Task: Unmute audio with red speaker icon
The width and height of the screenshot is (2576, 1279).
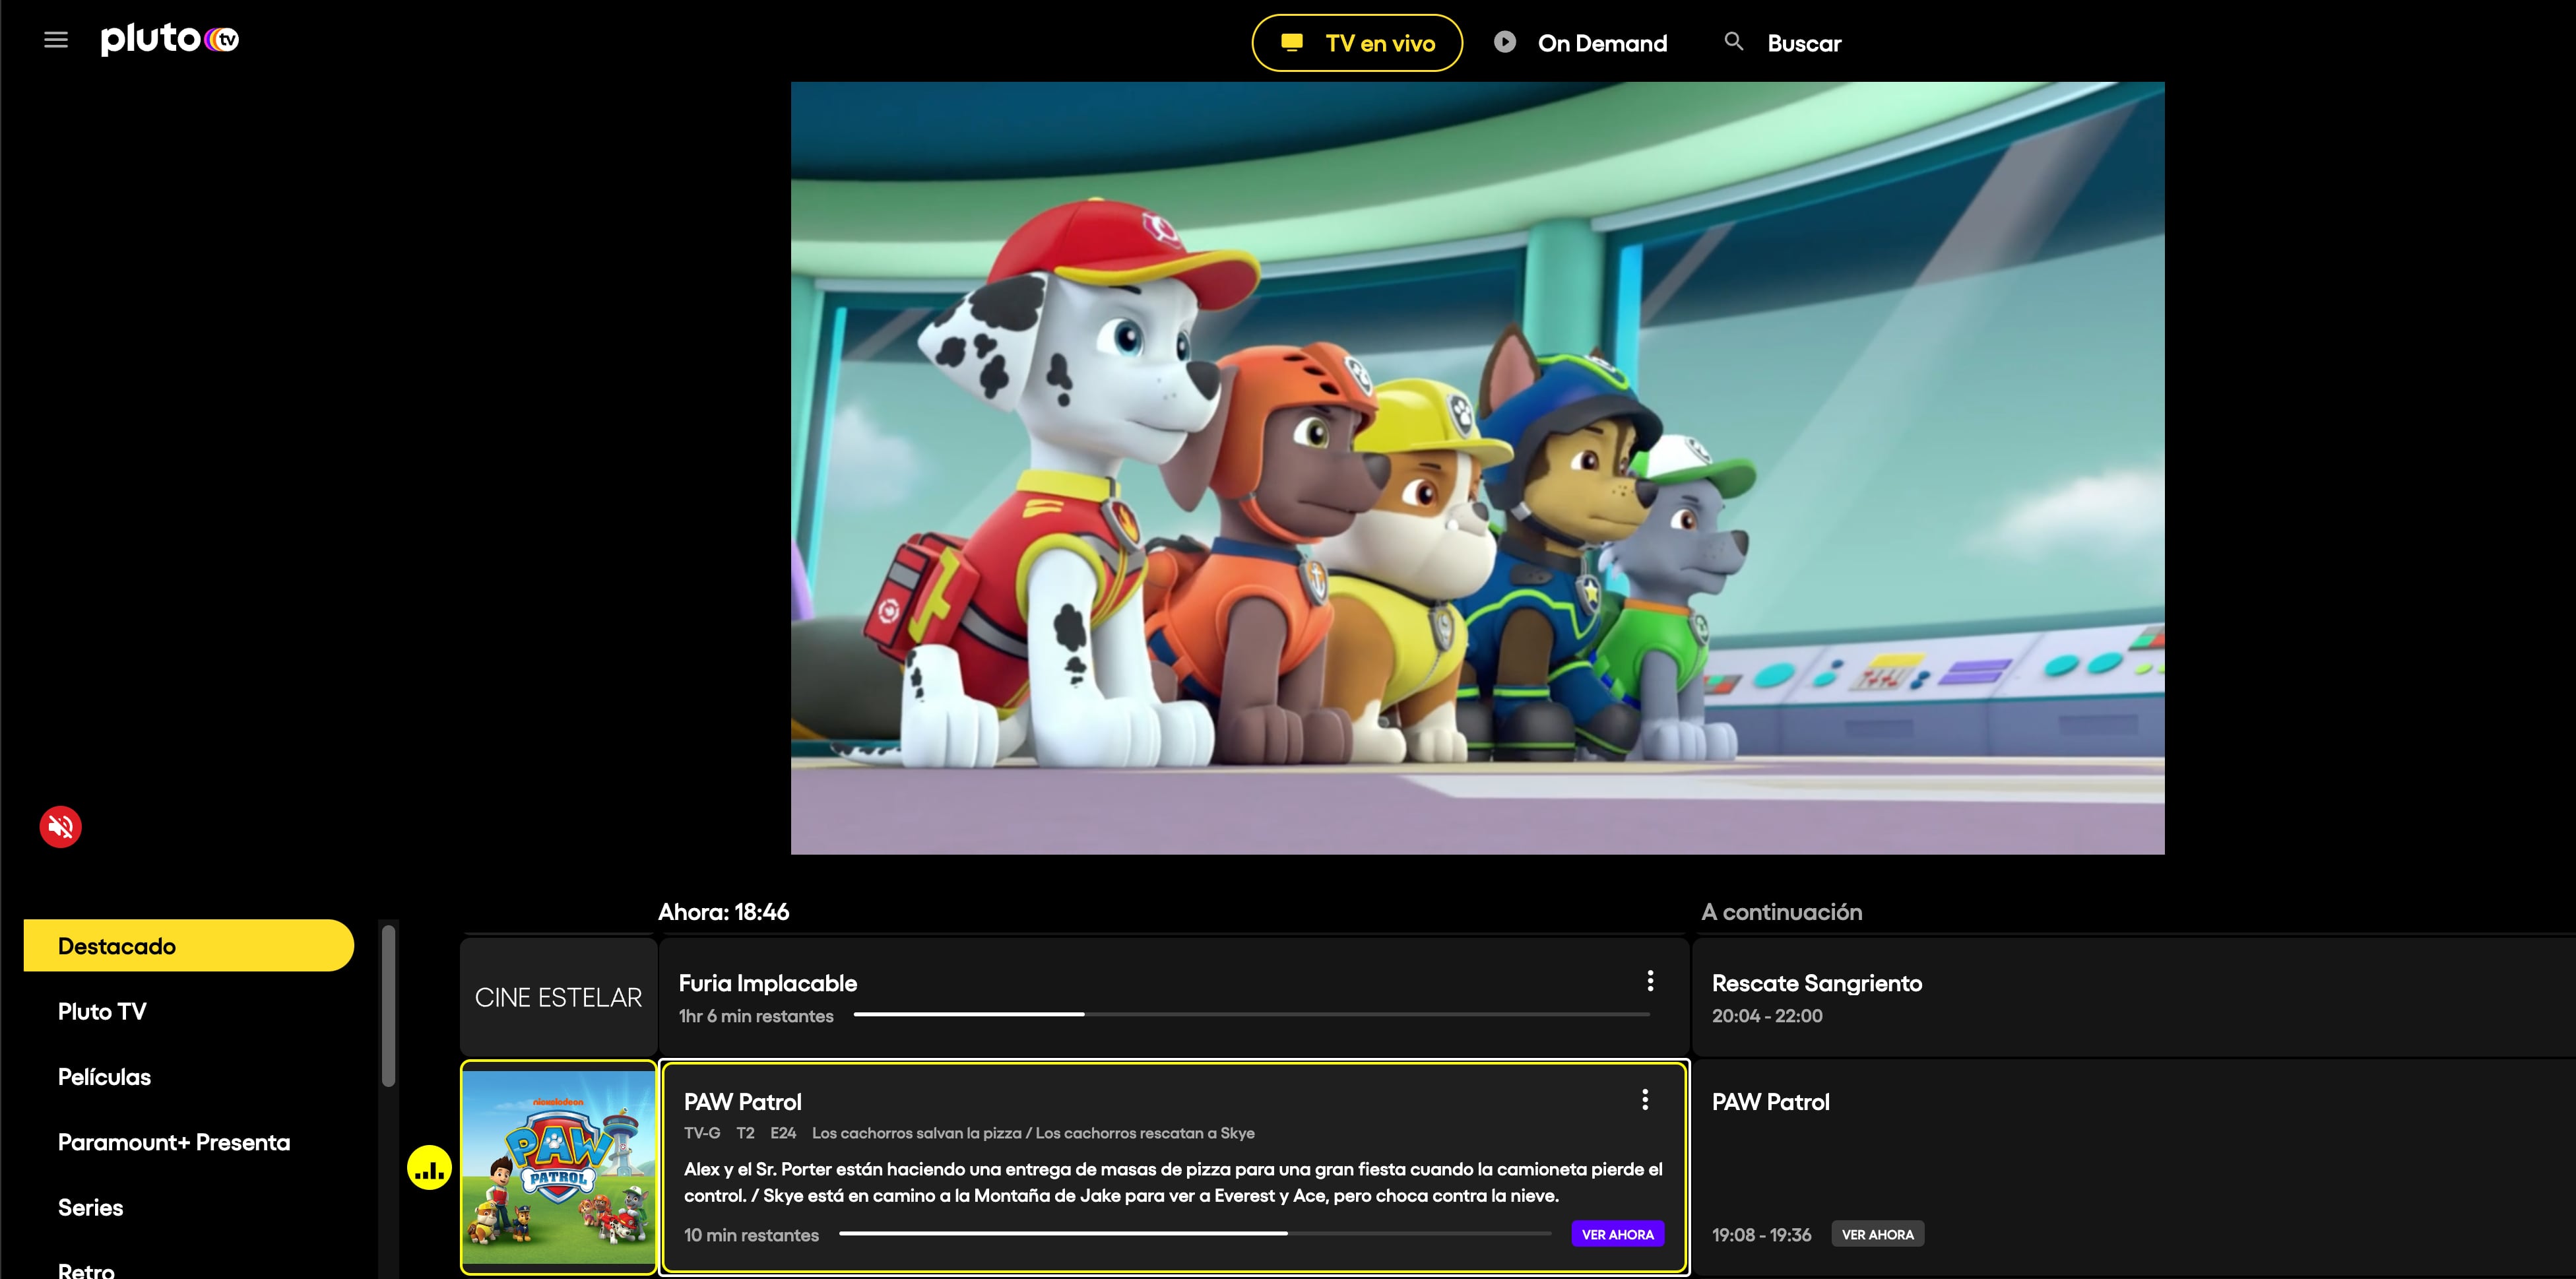Action: tap(61, 827)
